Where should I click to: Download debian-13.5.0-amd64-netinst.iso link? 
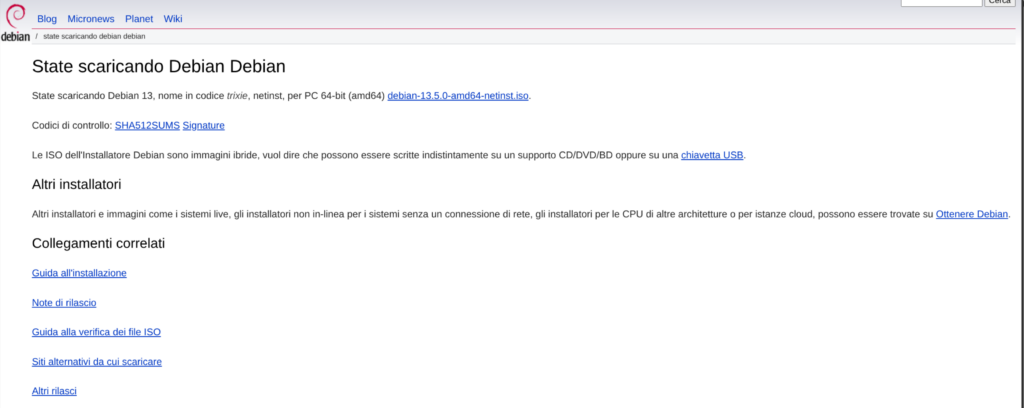click(x=458, y=95)
